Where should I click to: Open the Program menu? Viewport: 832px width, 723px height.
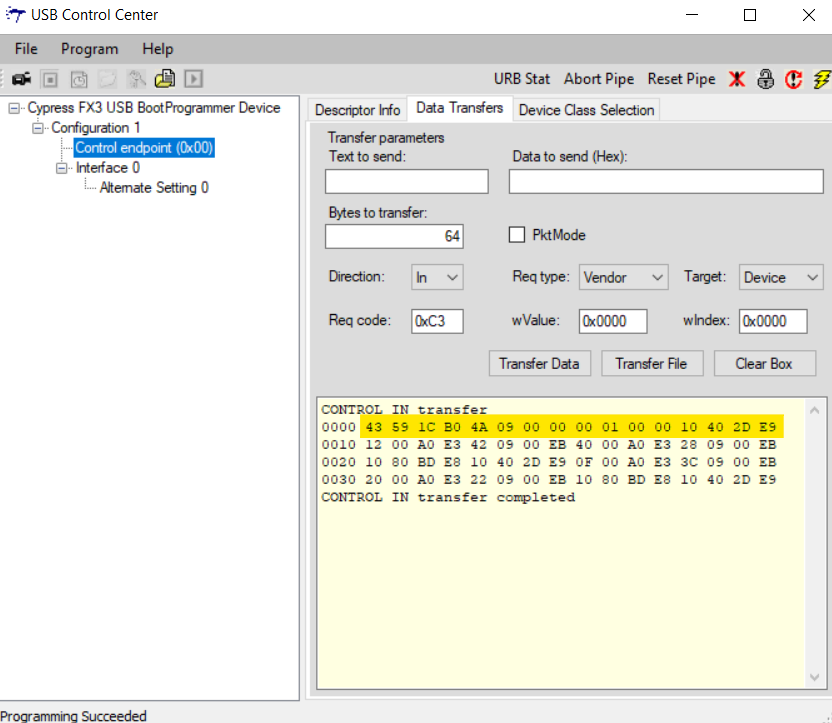tap(89, 48)
